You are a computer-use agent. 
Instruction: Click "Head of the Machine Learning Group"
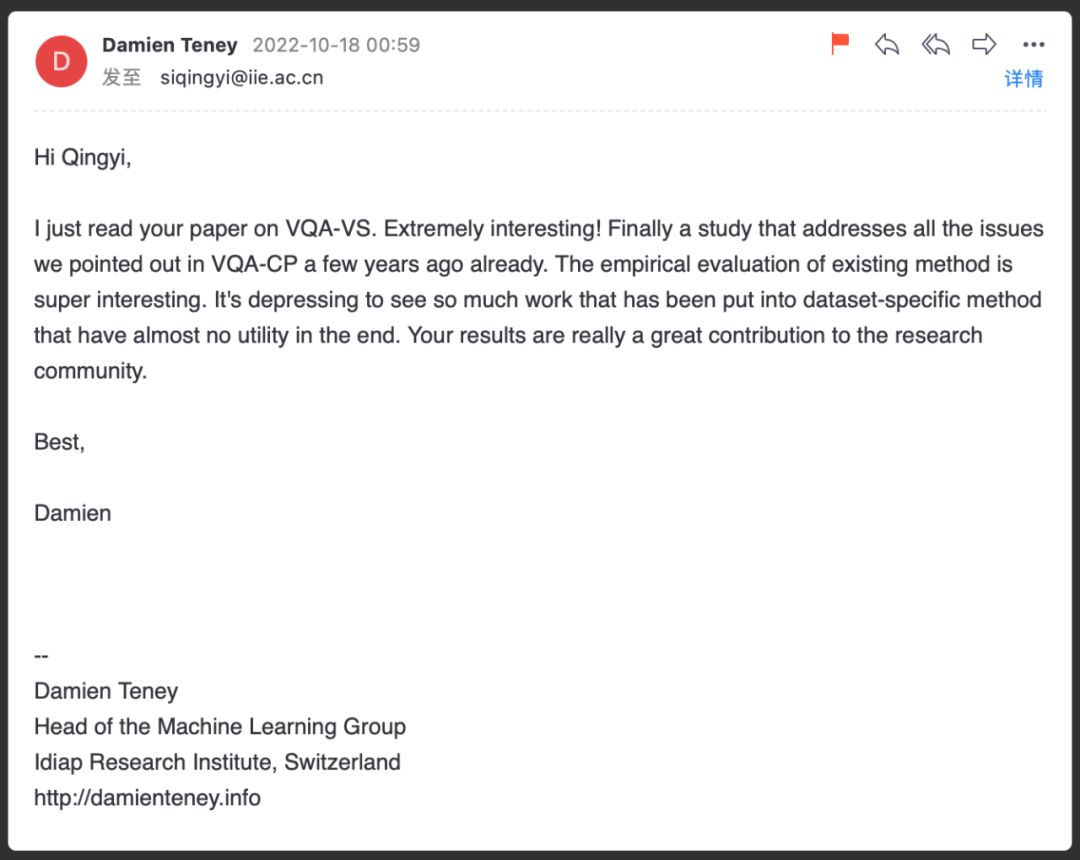[220, 726]
